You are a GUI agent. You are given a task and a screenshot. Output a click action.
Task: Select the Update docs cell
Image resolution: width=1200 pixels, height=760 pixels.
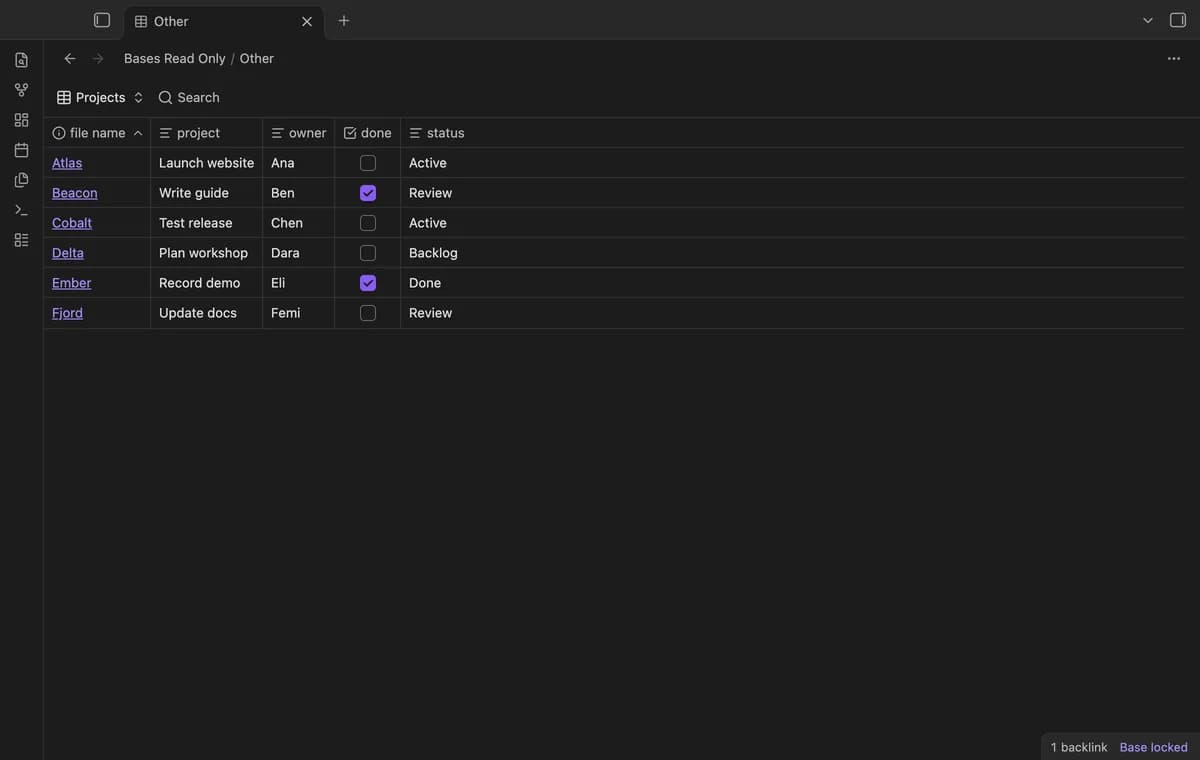206,313
